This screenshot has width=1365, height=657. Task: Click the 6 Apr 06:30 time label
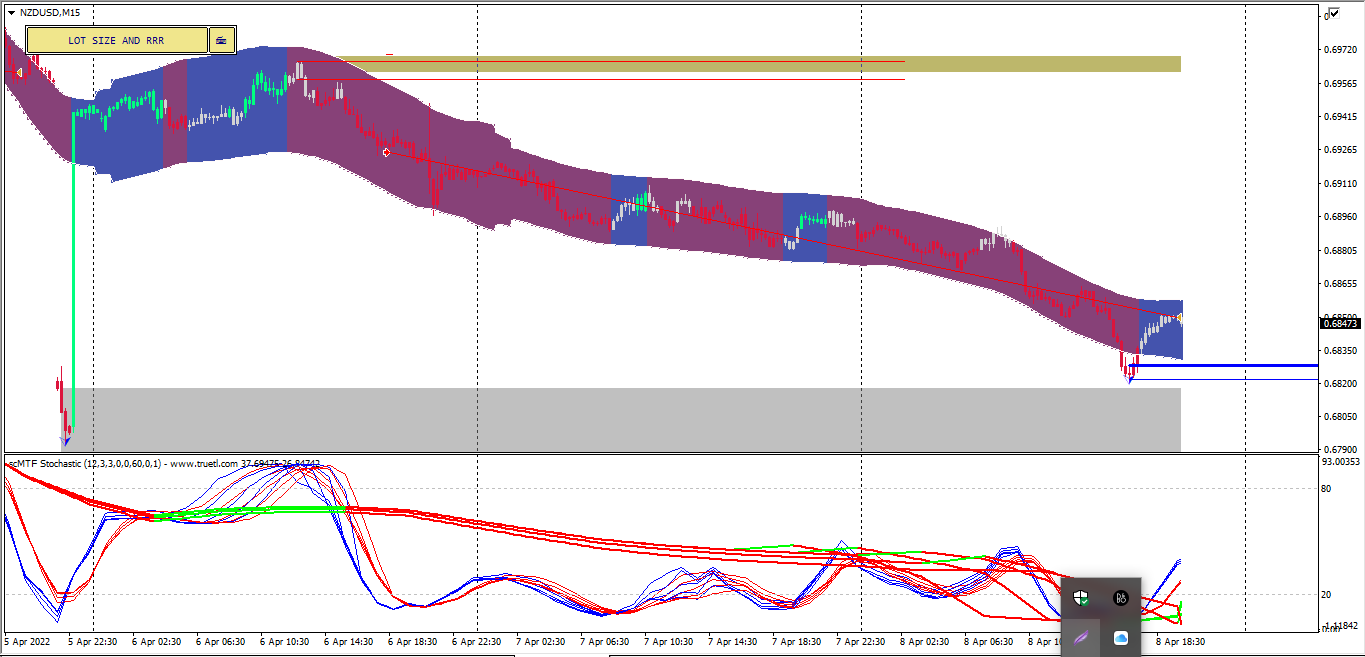pyautogui.click(x=221, y=641)
